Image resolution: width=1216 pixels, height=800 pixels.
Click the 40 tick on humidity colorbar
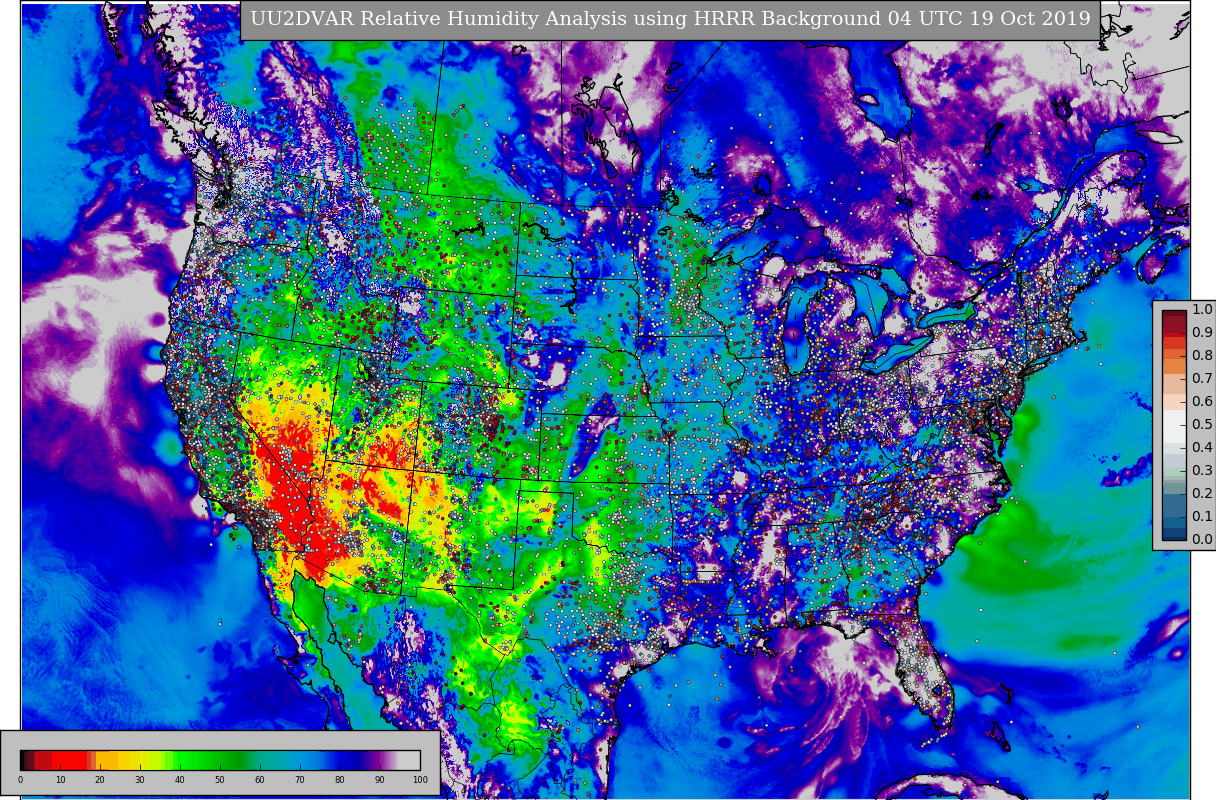pos(180,780)
